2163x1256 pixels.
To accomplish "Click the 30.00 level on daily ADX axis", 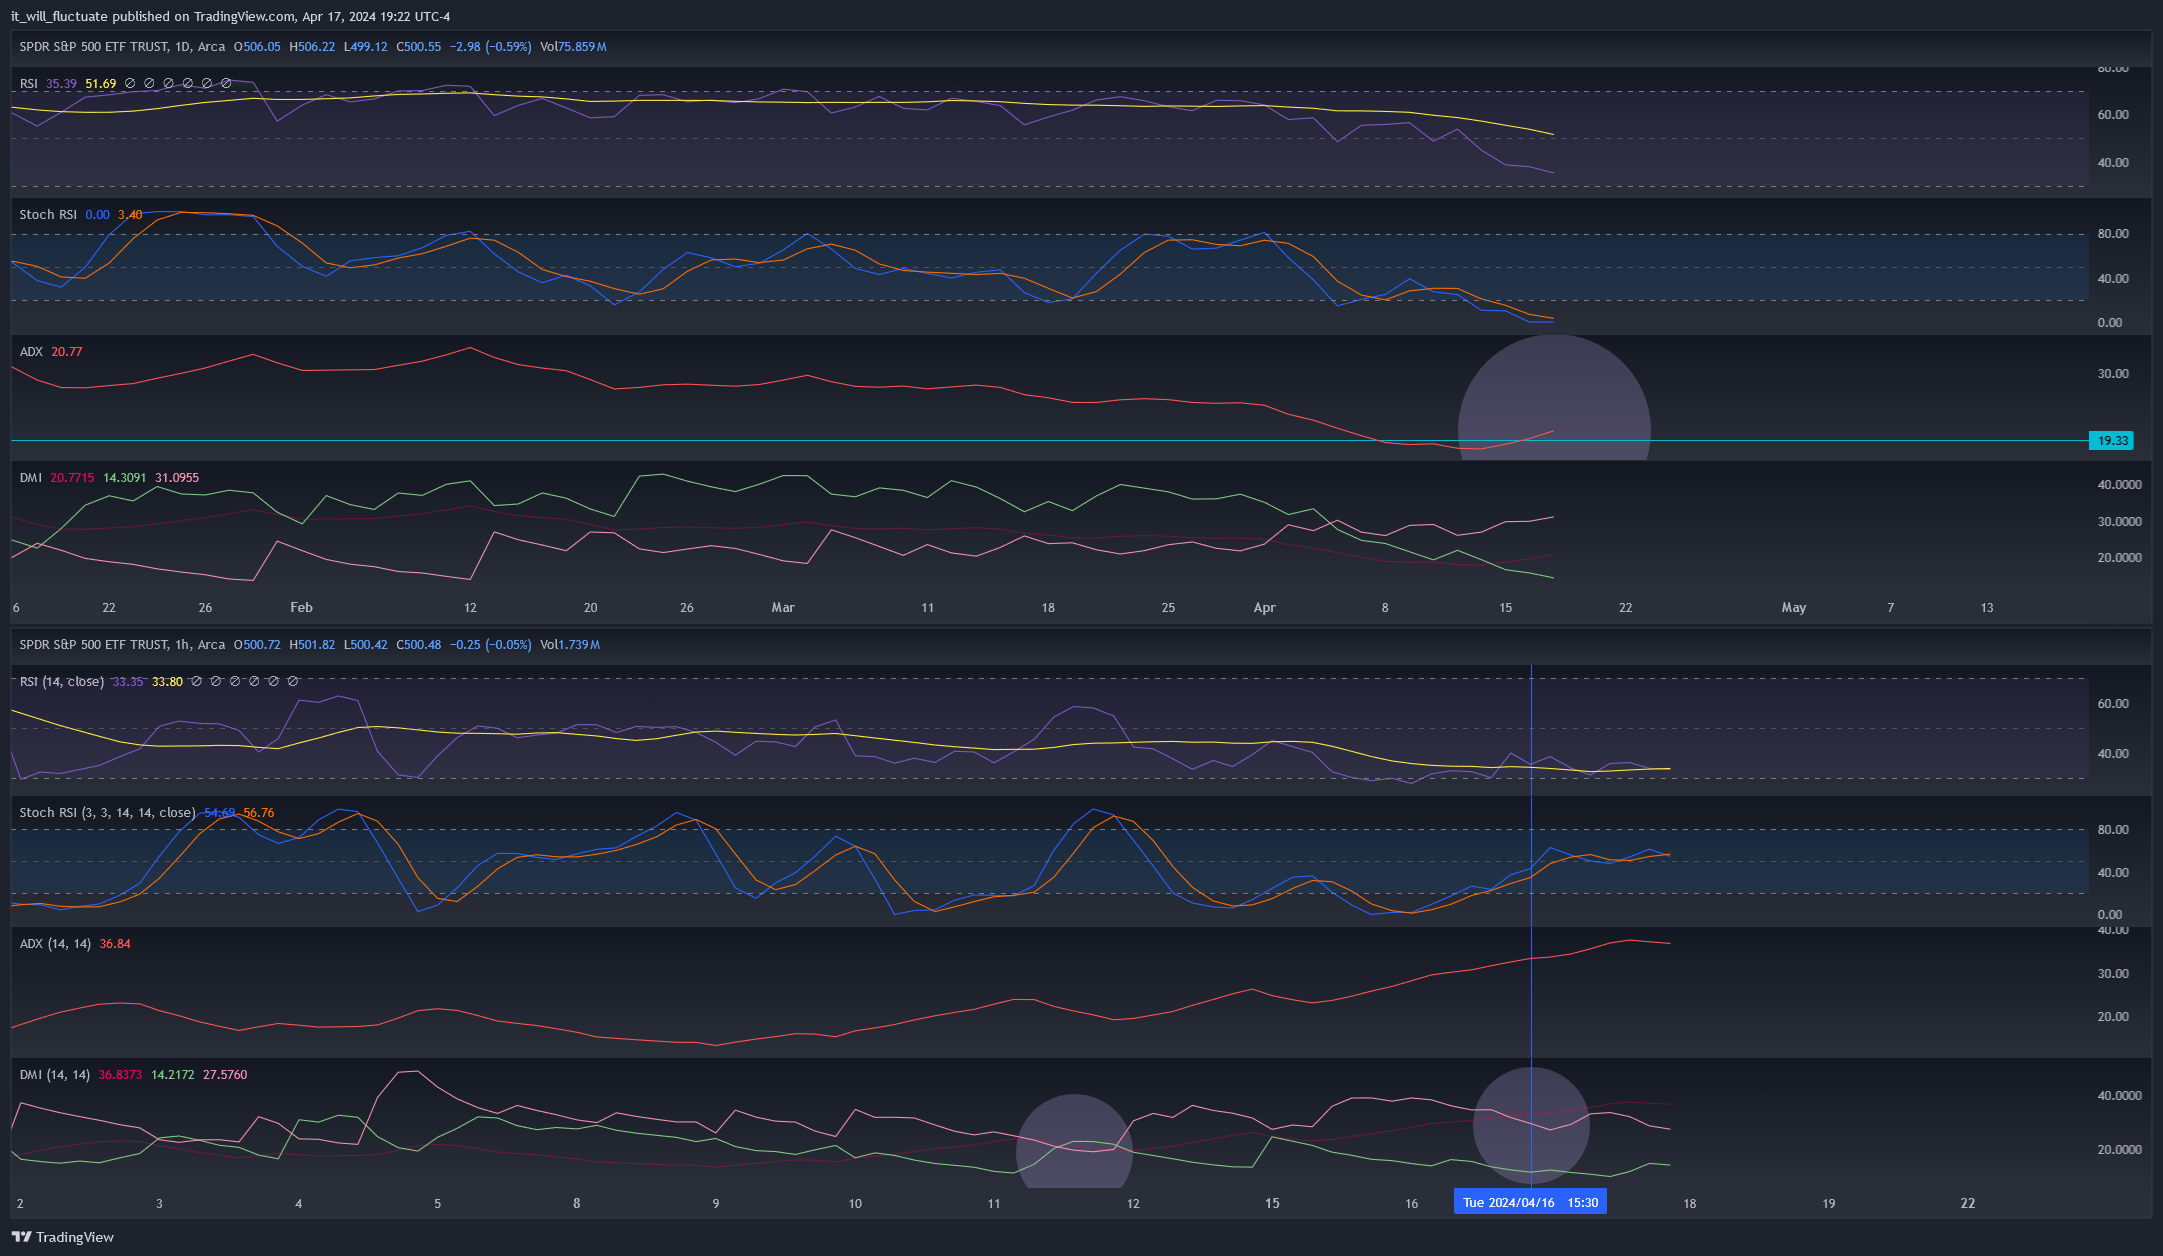I will click(2113, 374).
